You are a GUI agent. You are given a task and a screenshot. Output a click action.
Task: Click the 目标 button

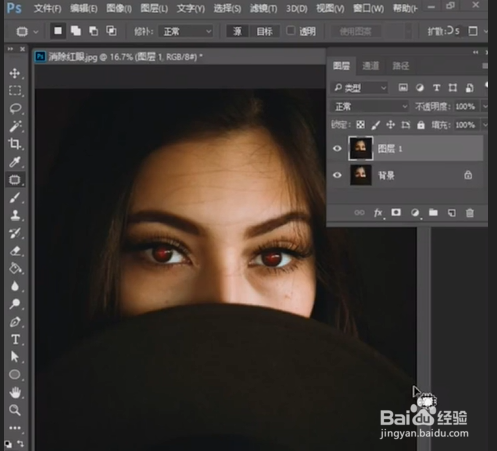[x=264, y=32]
